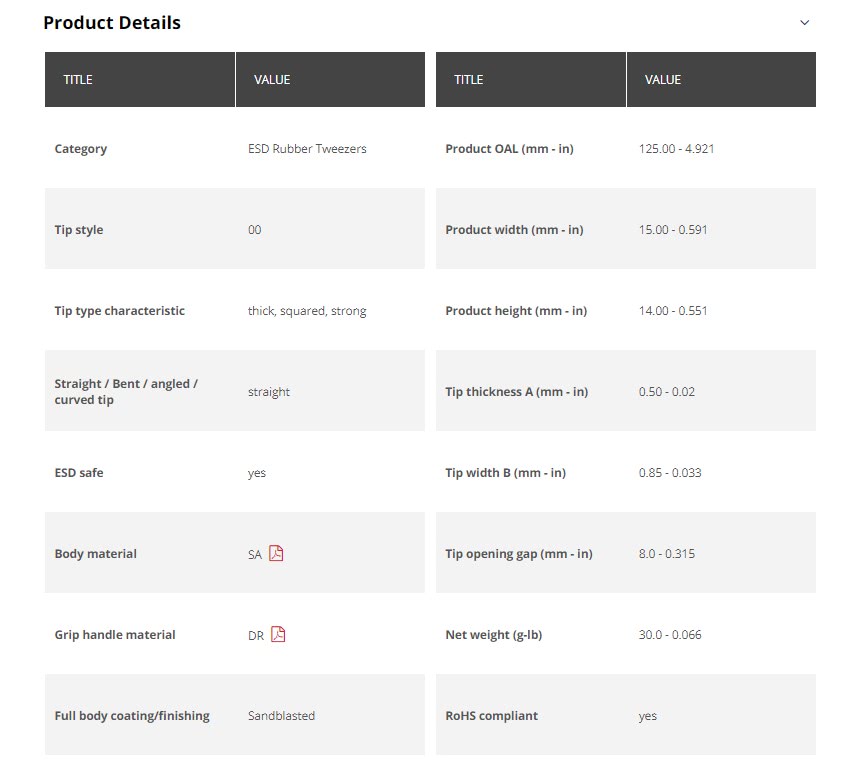Collapse the Product Details section chevron

tap(804, 23)
